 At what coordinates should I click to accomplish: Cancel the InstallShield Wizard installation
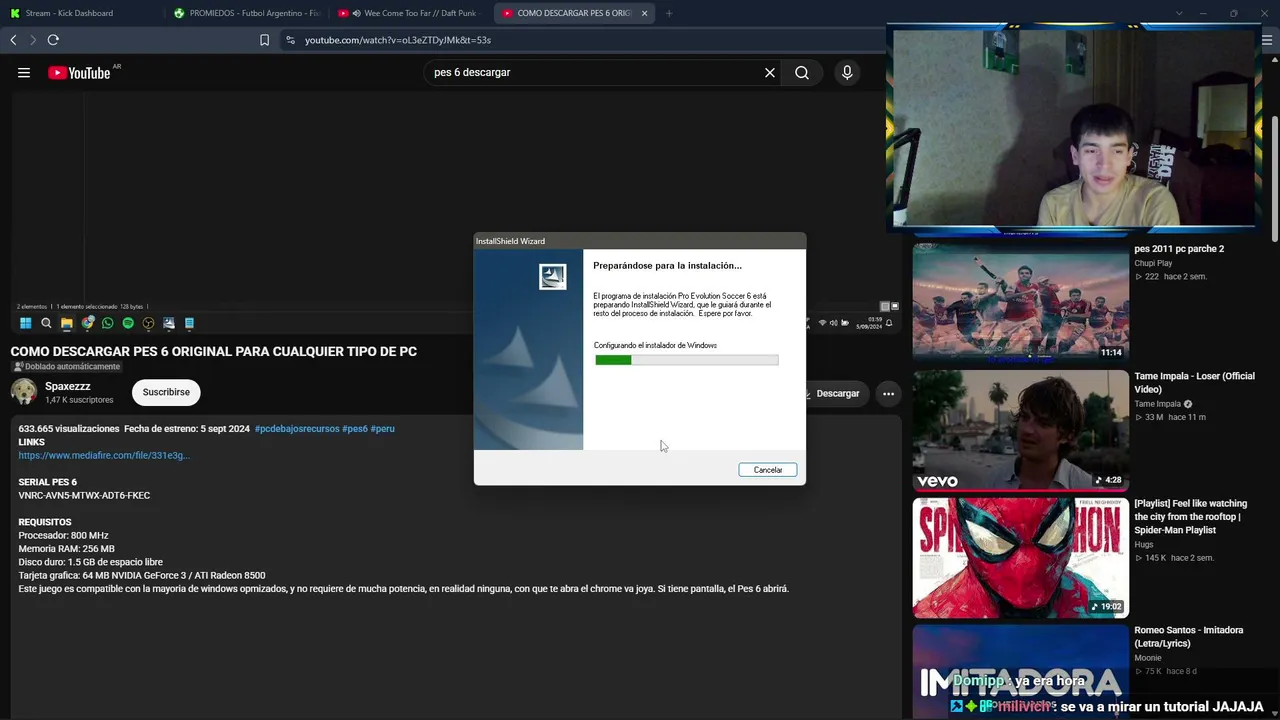[x=768, y=470]
